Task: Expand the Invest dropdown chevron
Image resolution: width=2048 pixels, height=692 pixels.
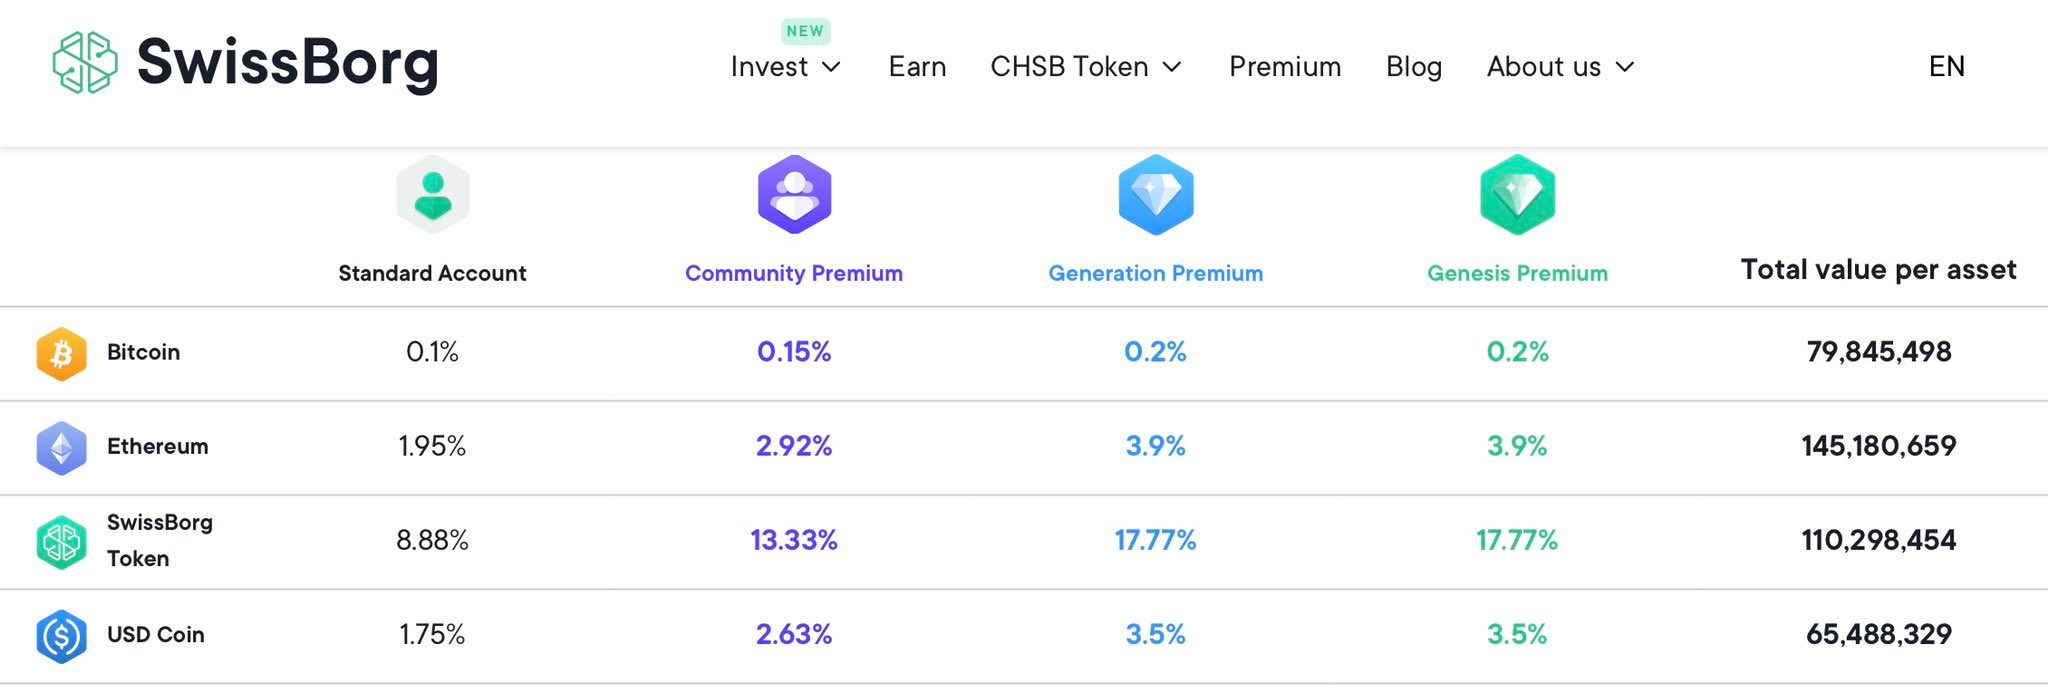Action: (x=832, y=67)
